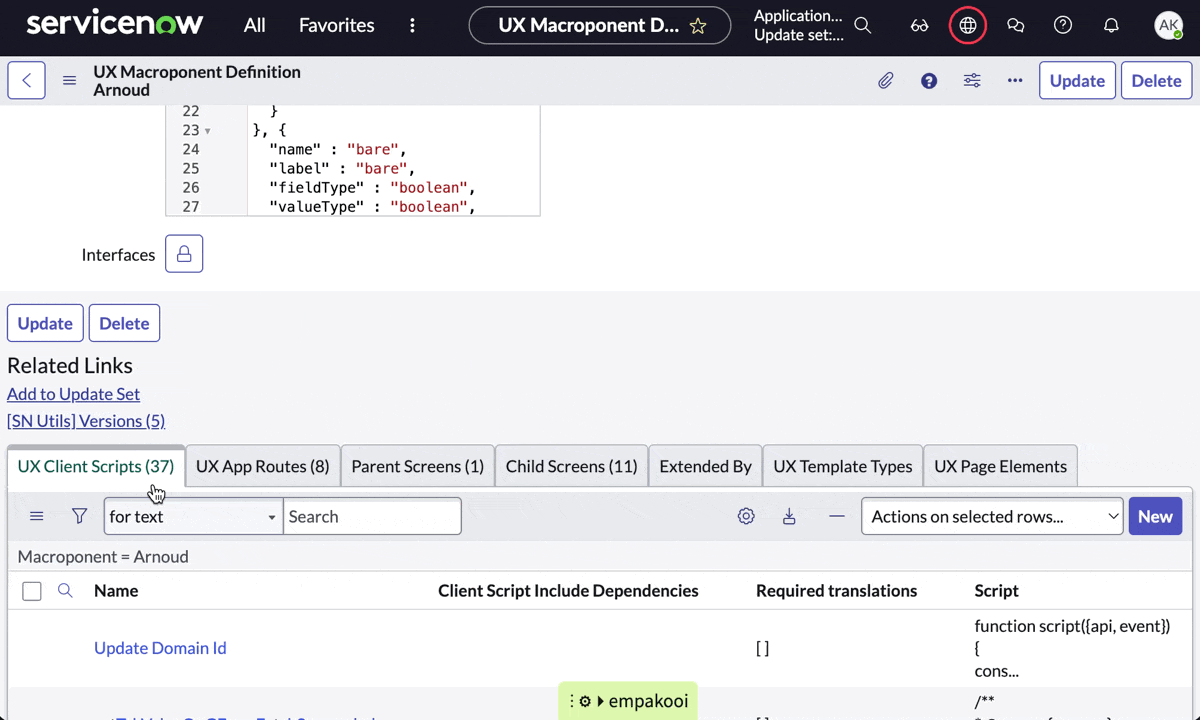Click the New button above the list
This screenshot has height=720, width=1200.
tap(1155, 516)
